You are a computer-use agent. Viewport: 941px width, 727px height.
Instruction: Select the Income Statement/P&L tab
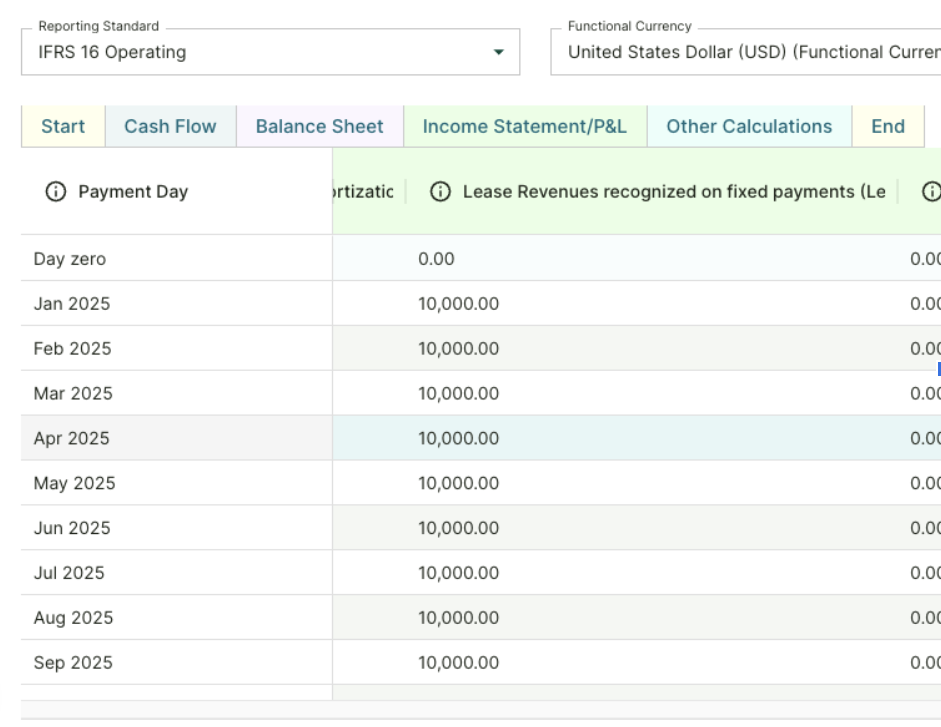click(525, 127)
